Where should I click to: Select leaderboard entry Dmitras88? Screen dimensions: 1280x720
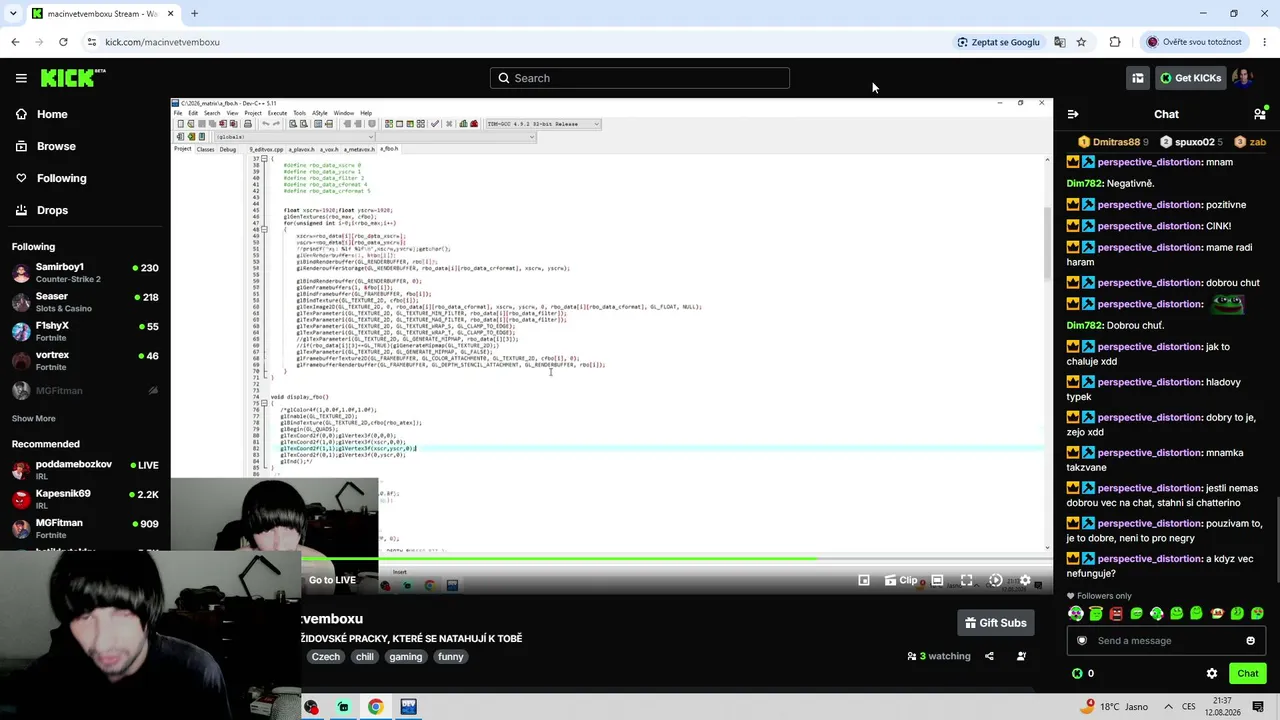click(x=1113, y=142)
